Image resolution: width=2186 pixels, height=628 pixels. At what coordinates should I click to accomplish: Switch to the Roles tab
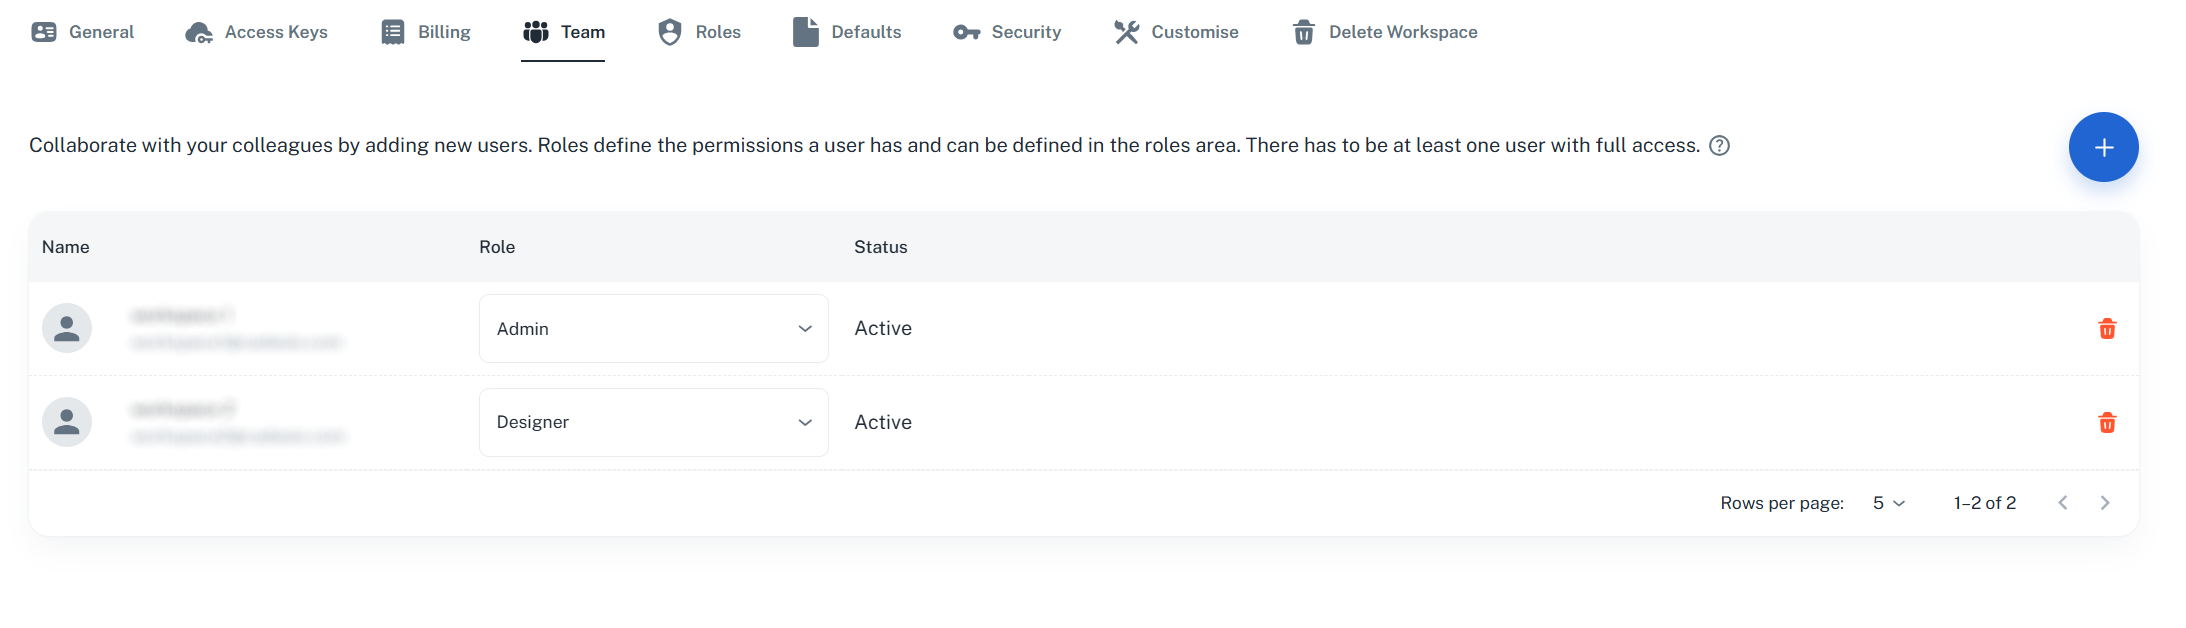(699, 32)
